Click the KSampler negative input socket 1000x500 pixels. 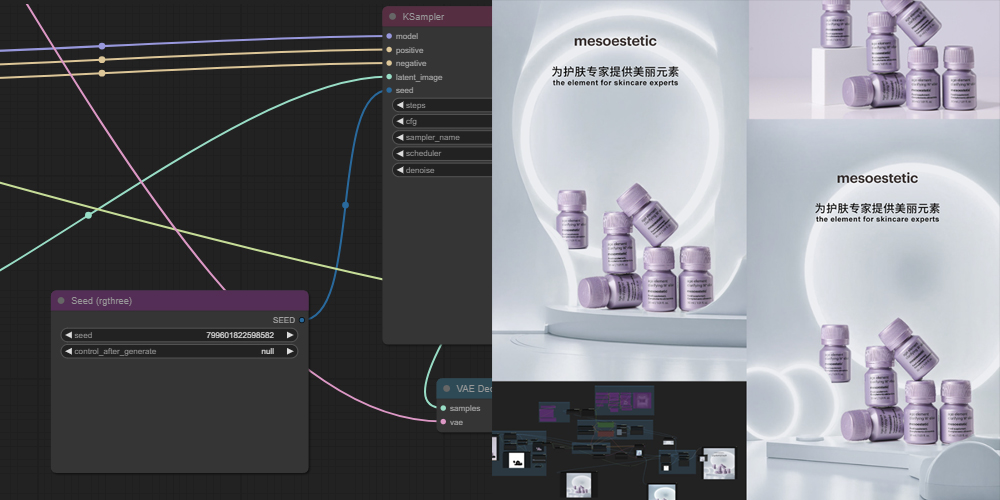pyautogui.click(x=389, y=63)
